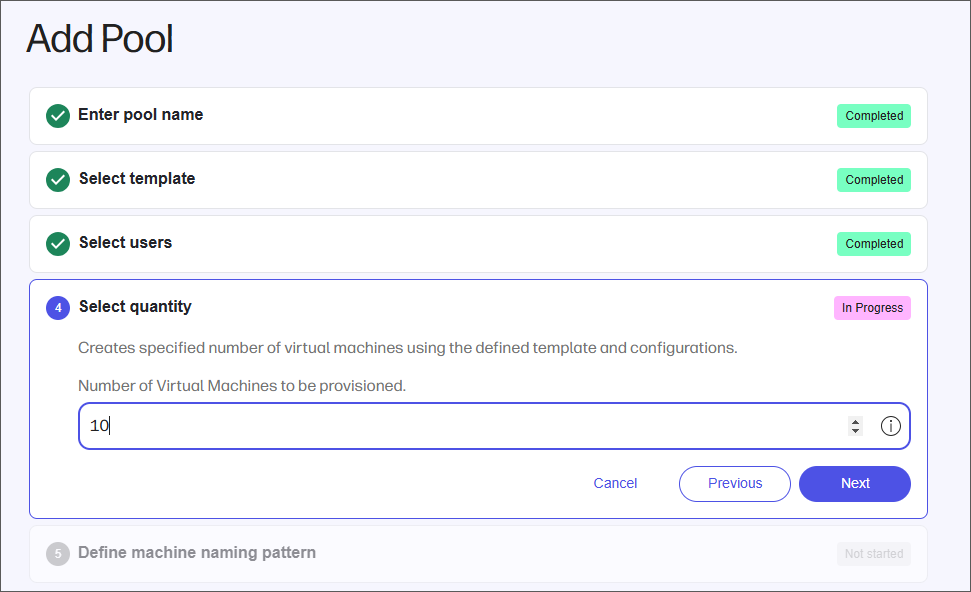Click the info icon beside quantity field
Image resolution: width=971 pixels, height=592 pixels.
[x=890, y=426]
